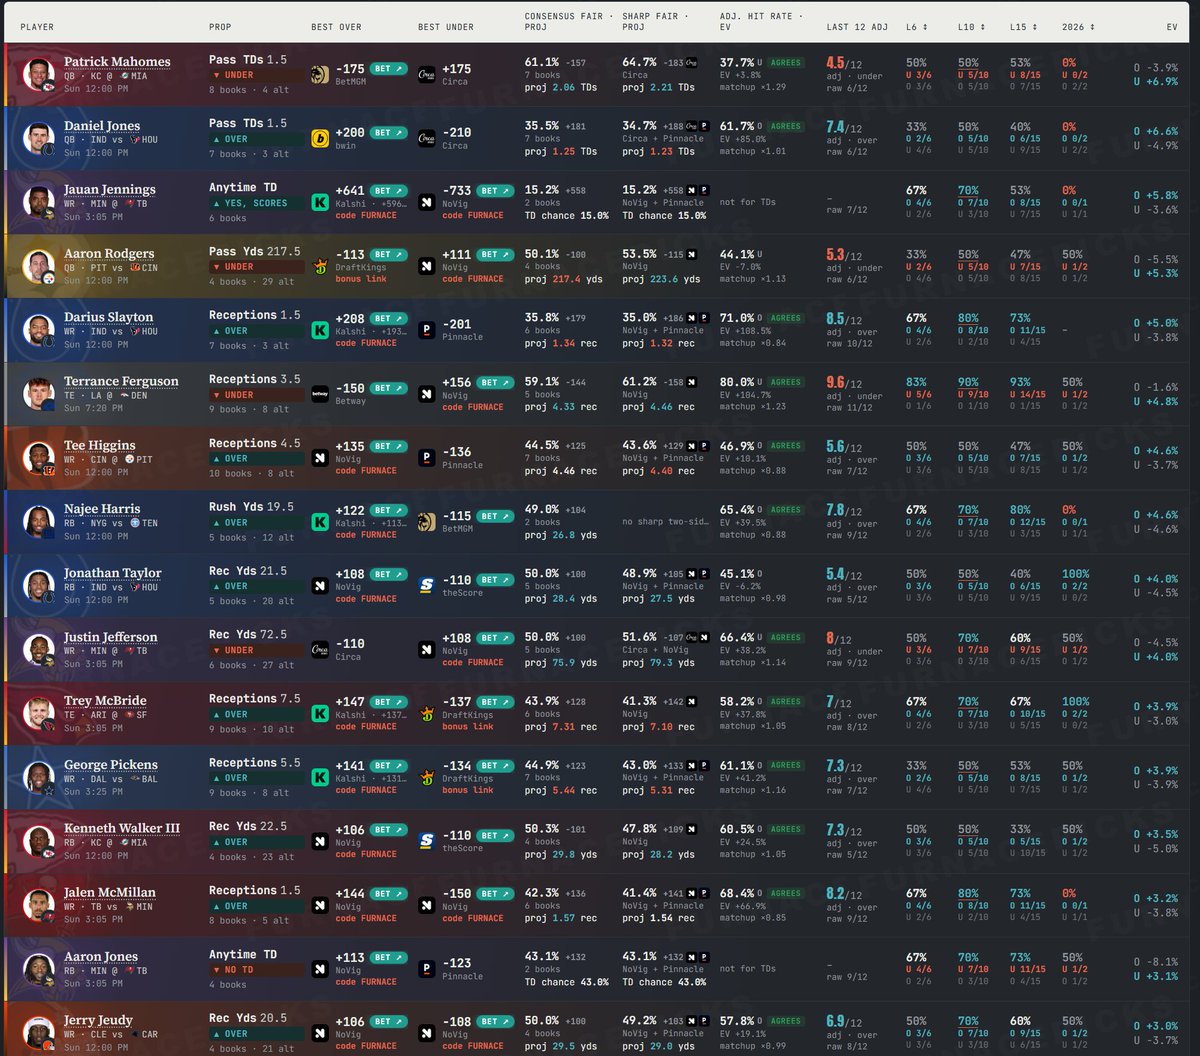Image resolution: width=1200 pixels, height=1056 pixels.
Task: Select the DraftKings logo in Trey McBride's row
Action: pos(427,713)
